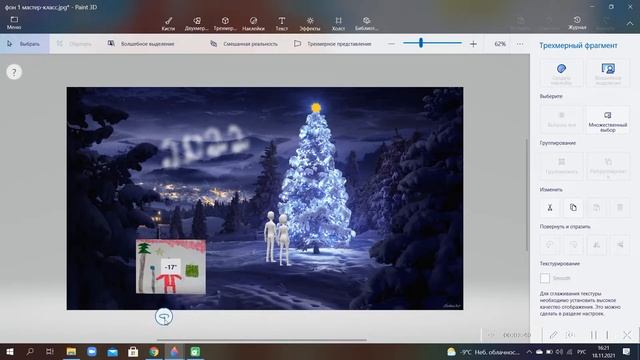
Task: Expand hidden system tray icons
Action: (529, 352)
